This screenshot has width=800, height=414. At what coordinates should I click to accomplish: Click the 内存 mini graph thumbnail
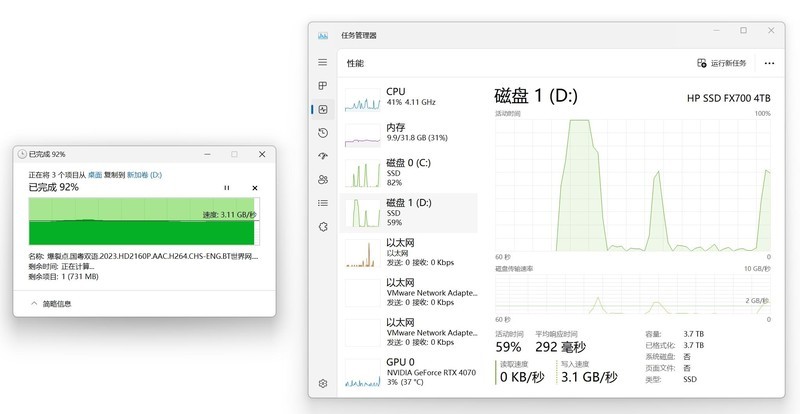tap(363, 135)
